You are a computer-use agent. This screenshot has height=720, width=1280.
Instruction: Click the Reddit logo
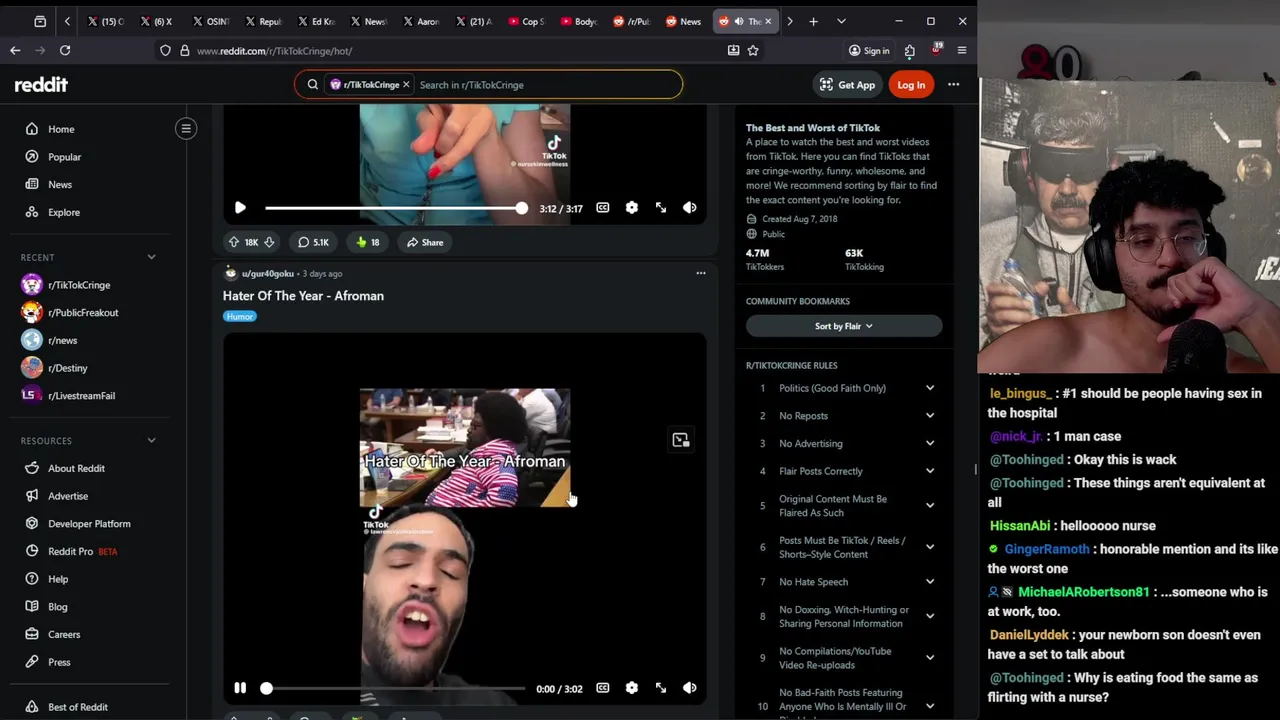pyautogui.click(x=41, y=85)
